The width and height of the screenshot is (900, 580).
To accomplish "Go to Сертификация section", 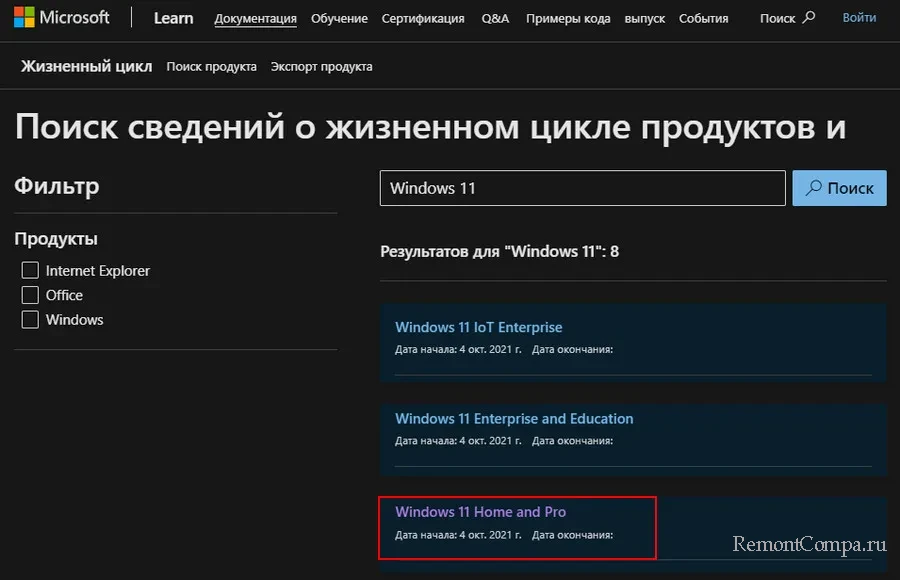I will click(424, 19).
